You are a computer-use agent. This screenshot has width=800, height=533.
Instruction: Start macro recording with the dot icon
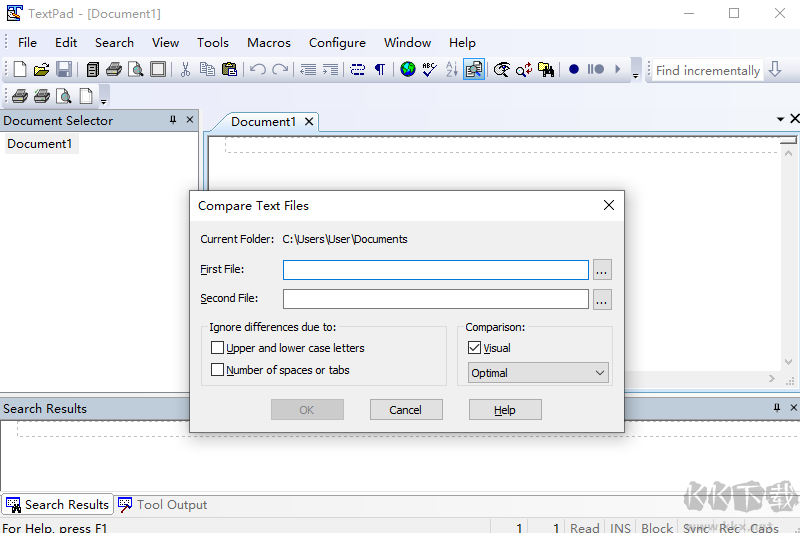pyautogui.click(x=574, y=69)
